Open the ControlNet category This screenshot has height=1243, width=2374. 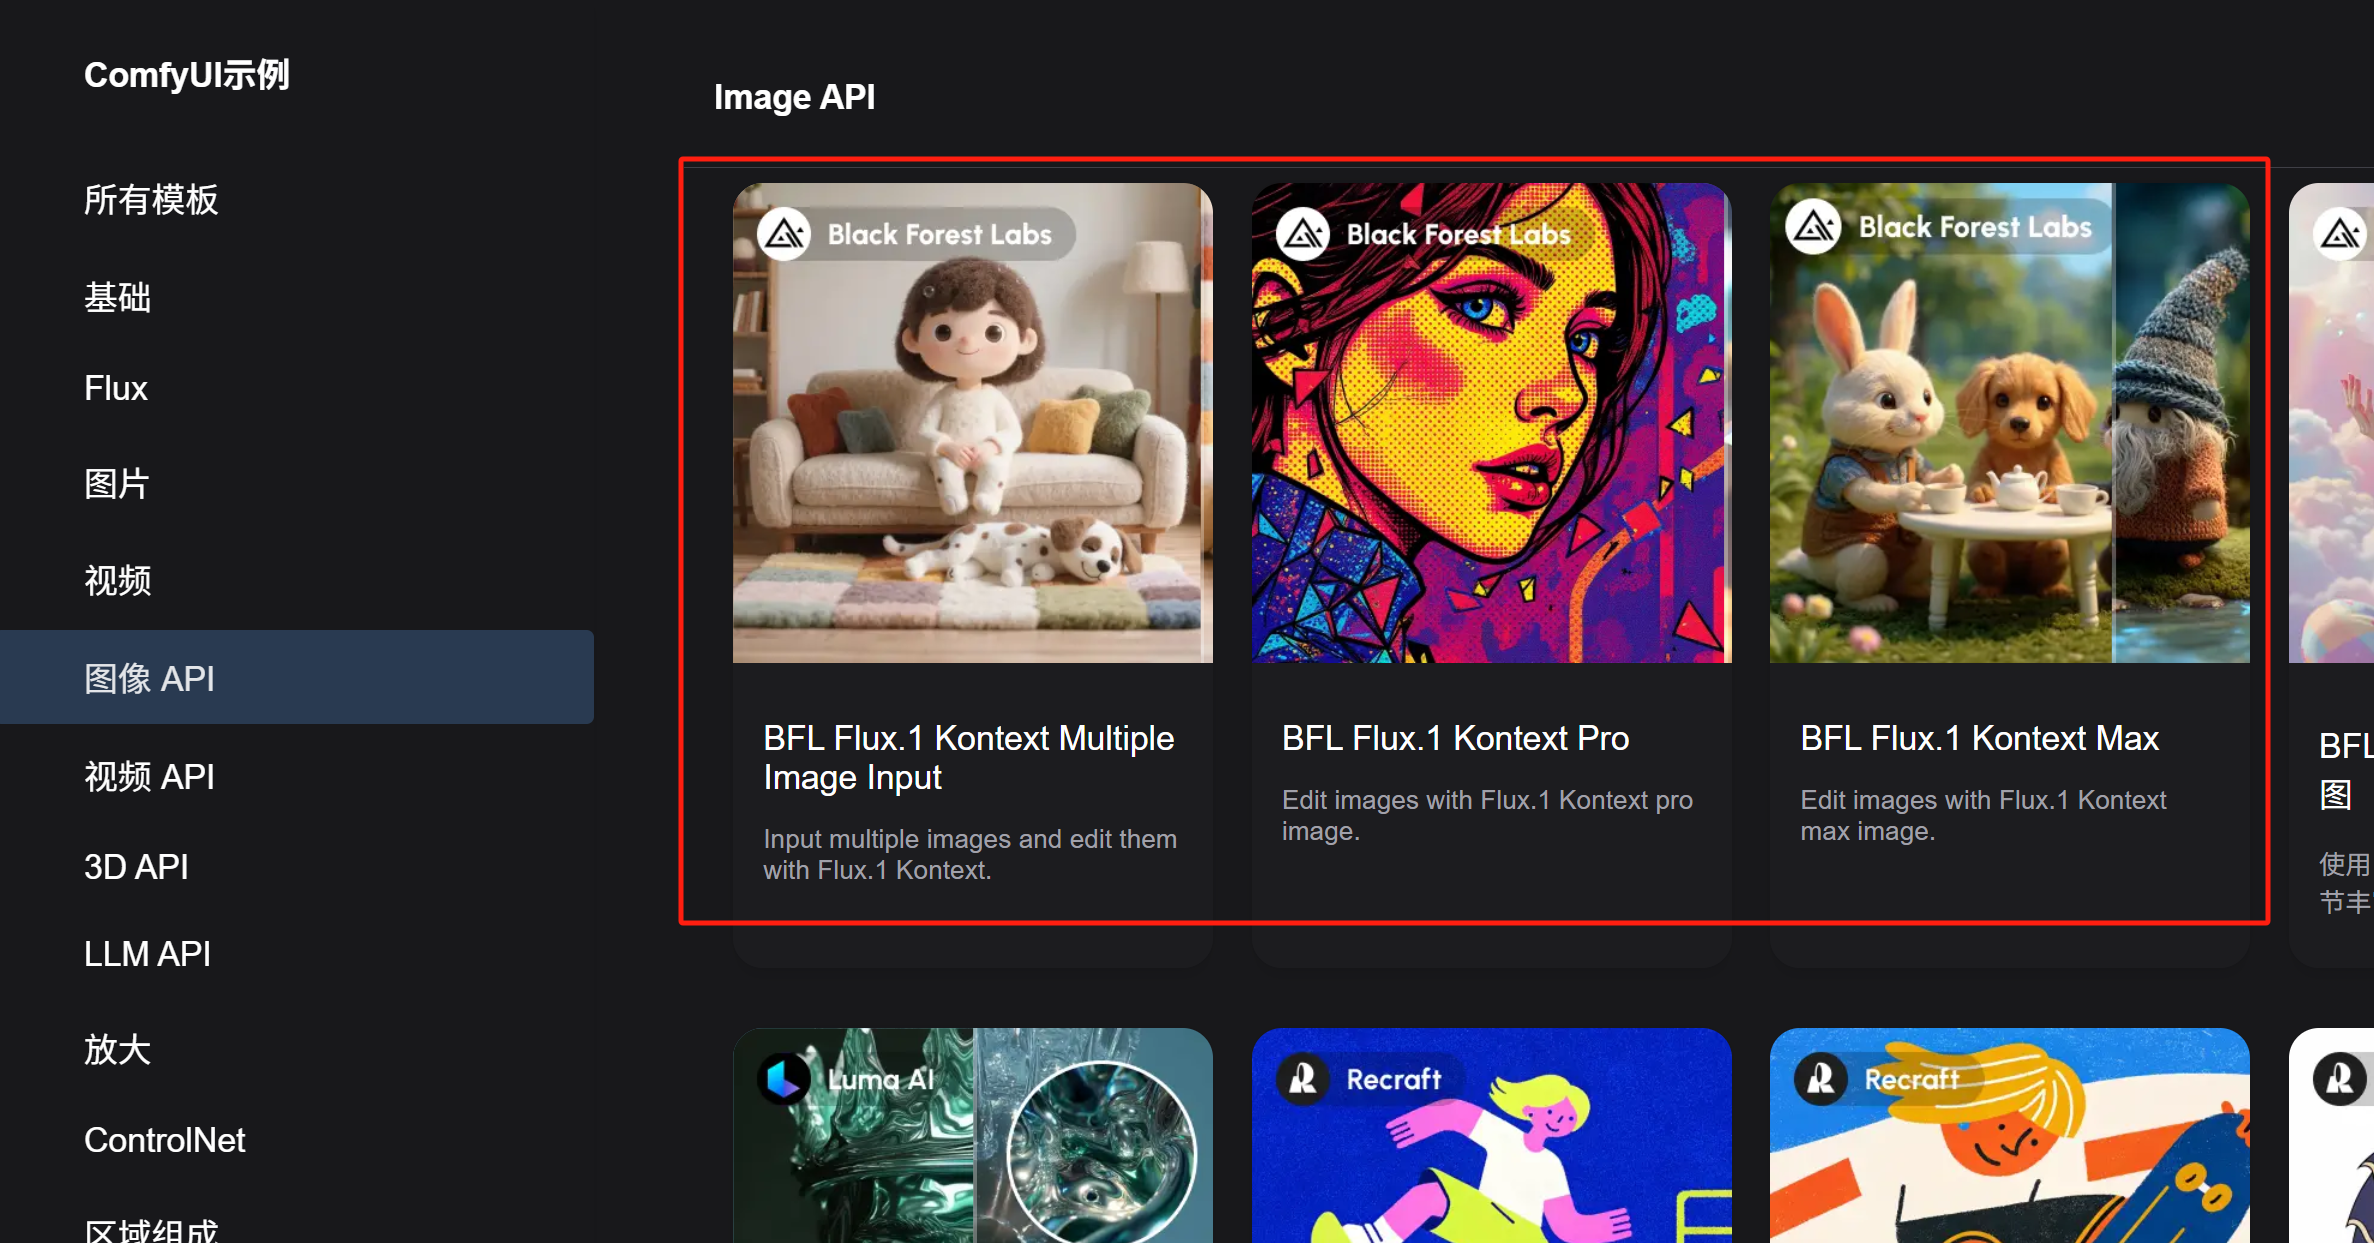[x=165, y=1140]
